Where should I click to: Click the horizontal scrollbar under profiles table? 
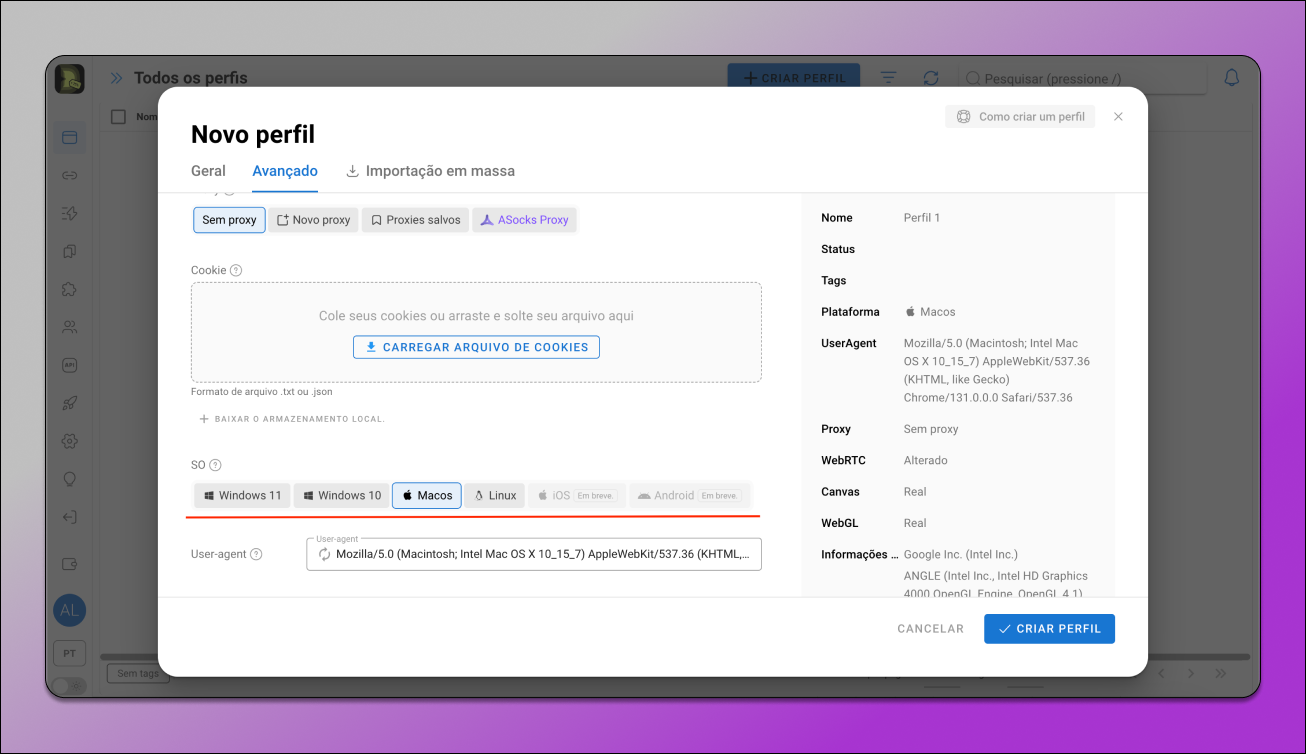676,657
